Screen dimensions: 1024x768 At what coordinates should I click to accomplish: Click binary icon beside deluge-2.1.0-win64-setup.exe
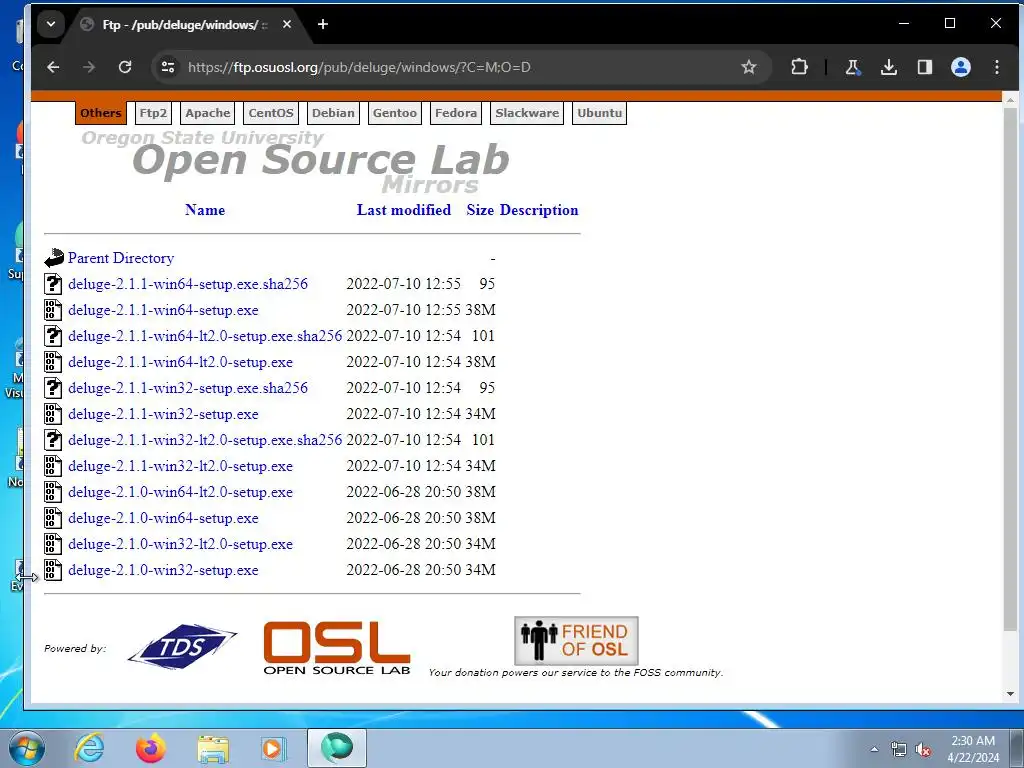tap(53, 518)
